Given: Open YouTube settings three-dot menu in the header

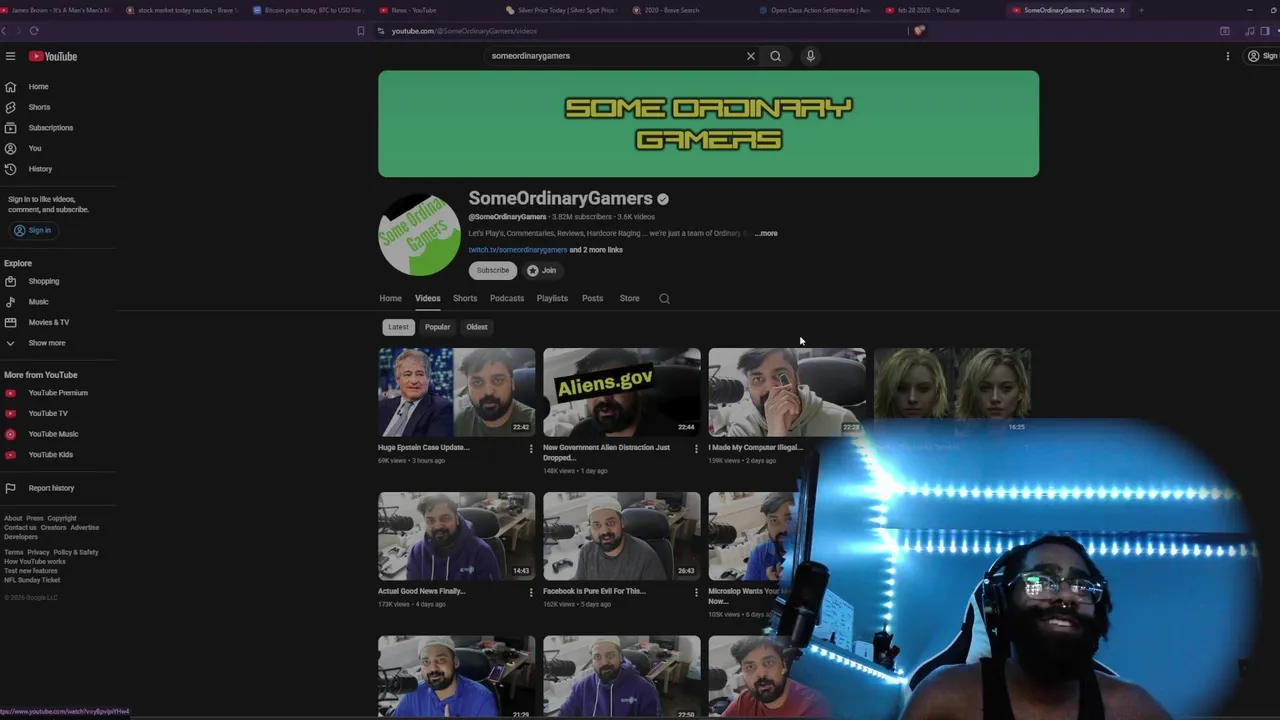Looking at the screenshot, I should point(1228,56).
